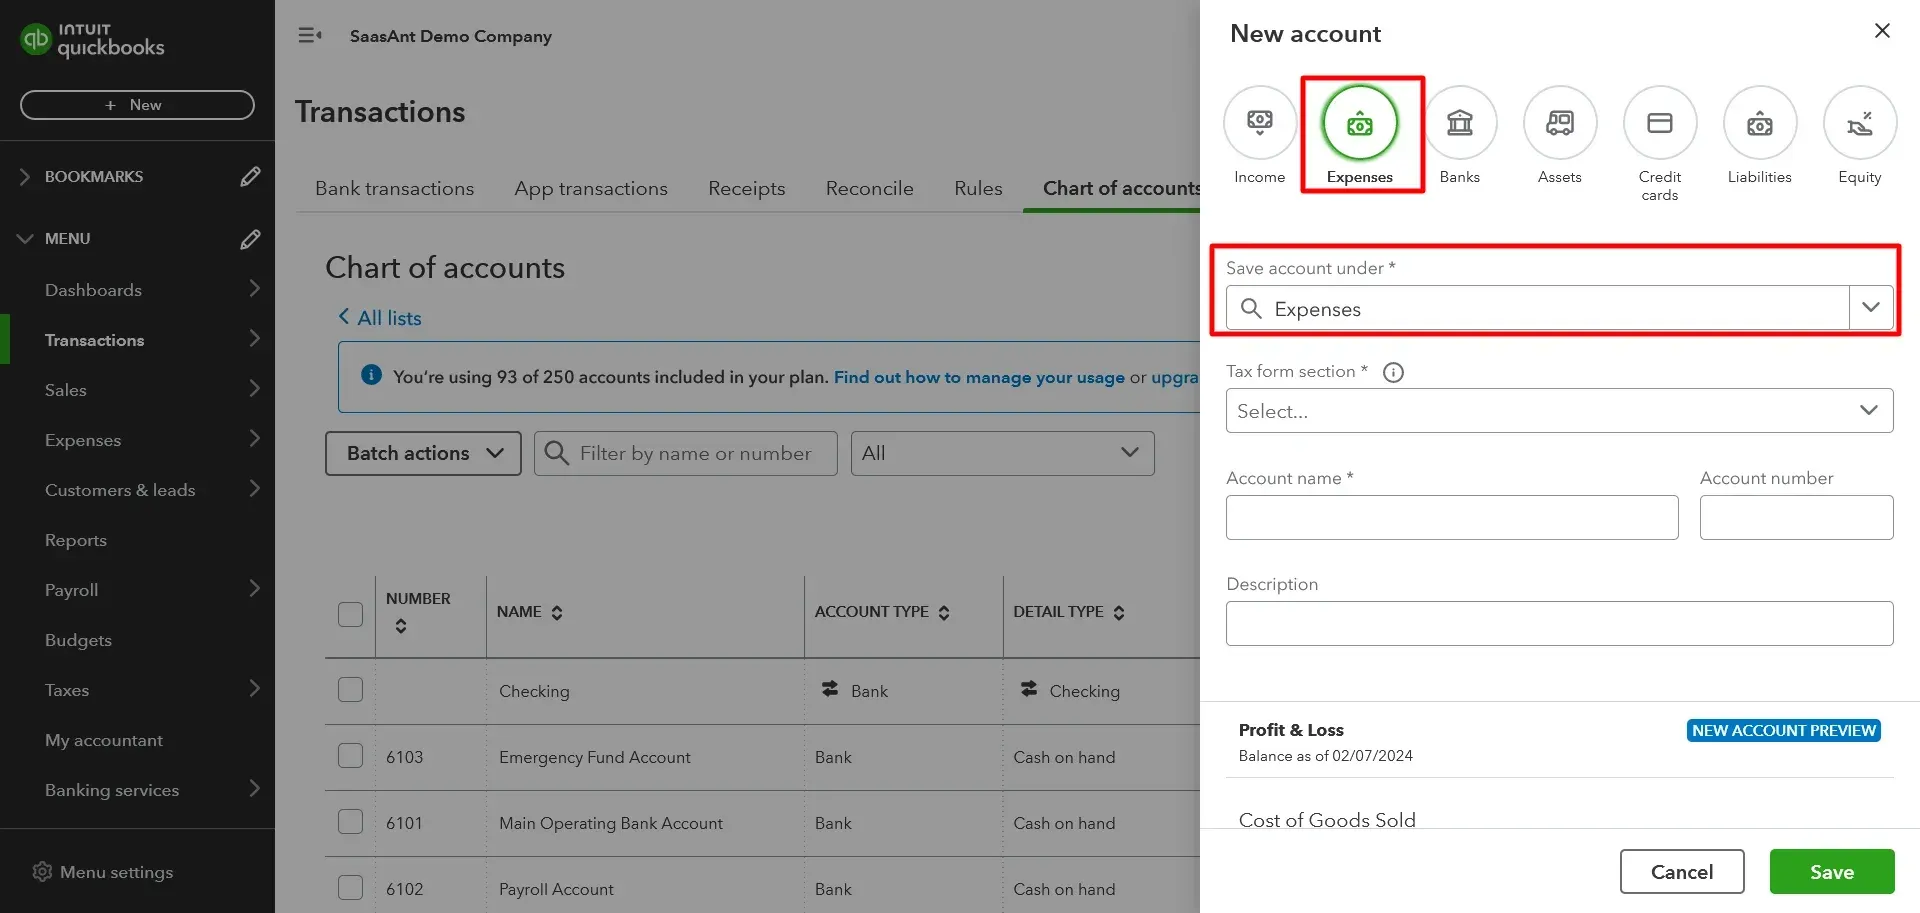Screen dimensions: 1920x913
Task: Click the Filter by name or number field
Action: tap(685, 453)
